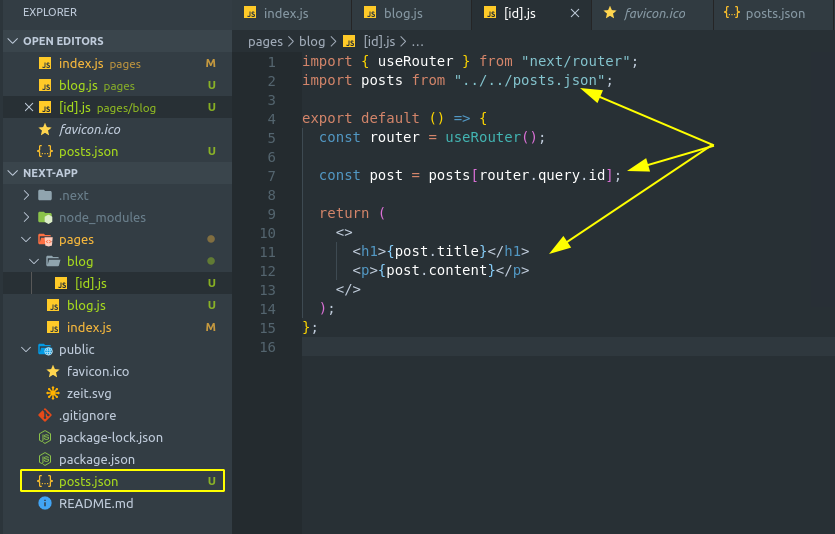Open the posts.json editor tab
This screenshot has height=534, width=835.
(774, 13)
